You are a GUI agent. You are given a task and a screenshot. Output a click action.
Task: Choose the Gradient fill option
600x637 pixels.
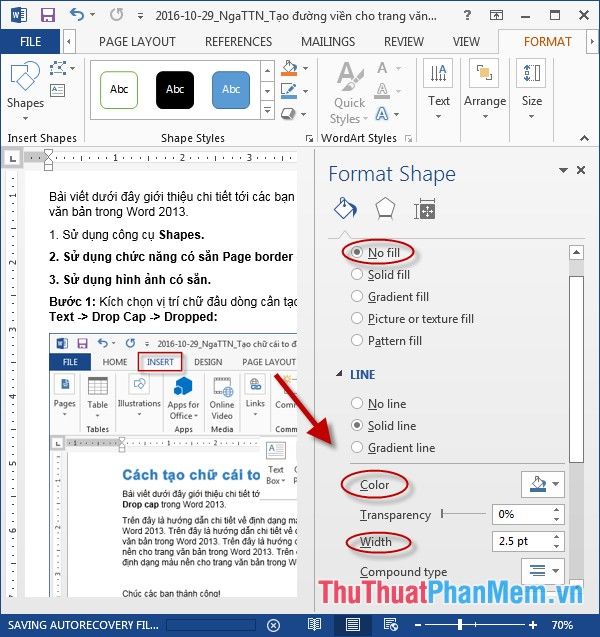click(358, 297)
